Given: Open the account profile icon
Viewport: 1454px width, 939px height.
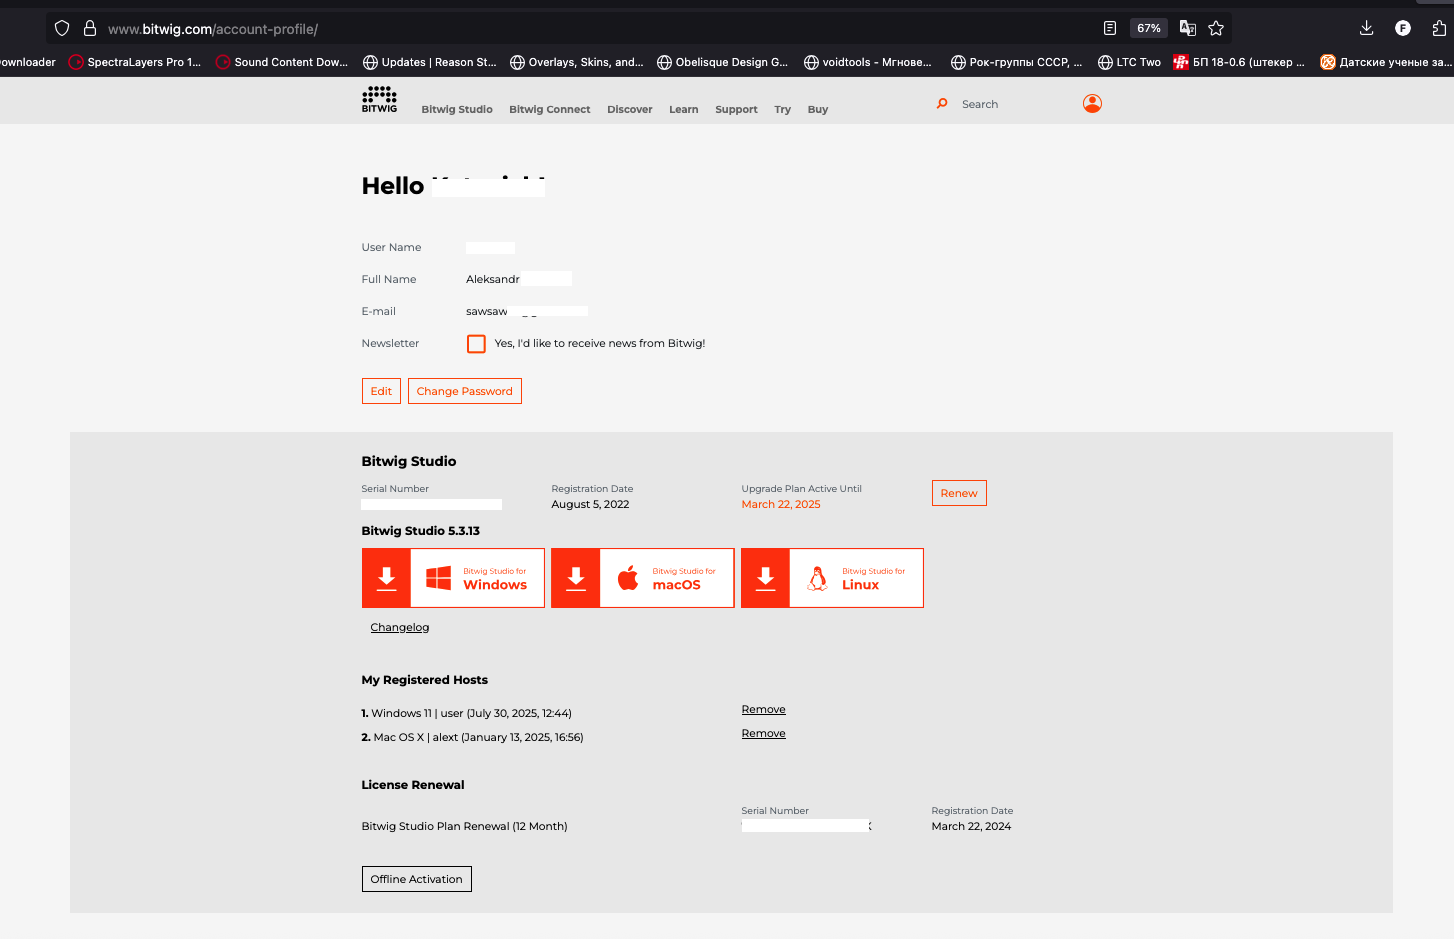Looking at the screenshot, I should 1092,103.
